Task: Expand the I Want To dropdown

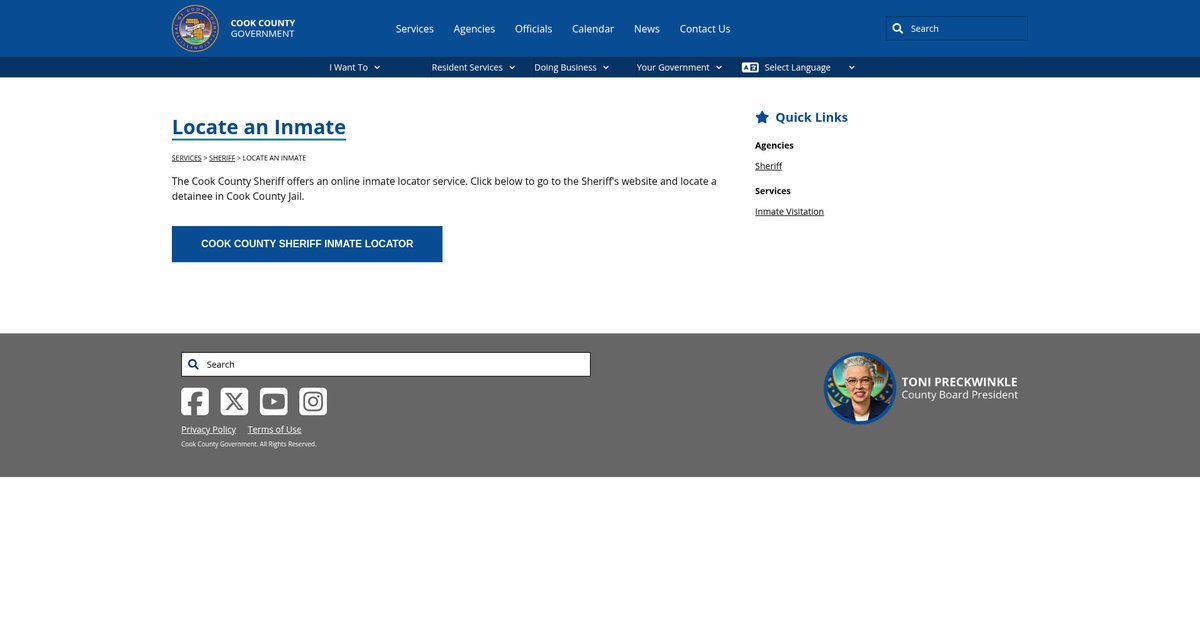Action: (x=355, y=67)
